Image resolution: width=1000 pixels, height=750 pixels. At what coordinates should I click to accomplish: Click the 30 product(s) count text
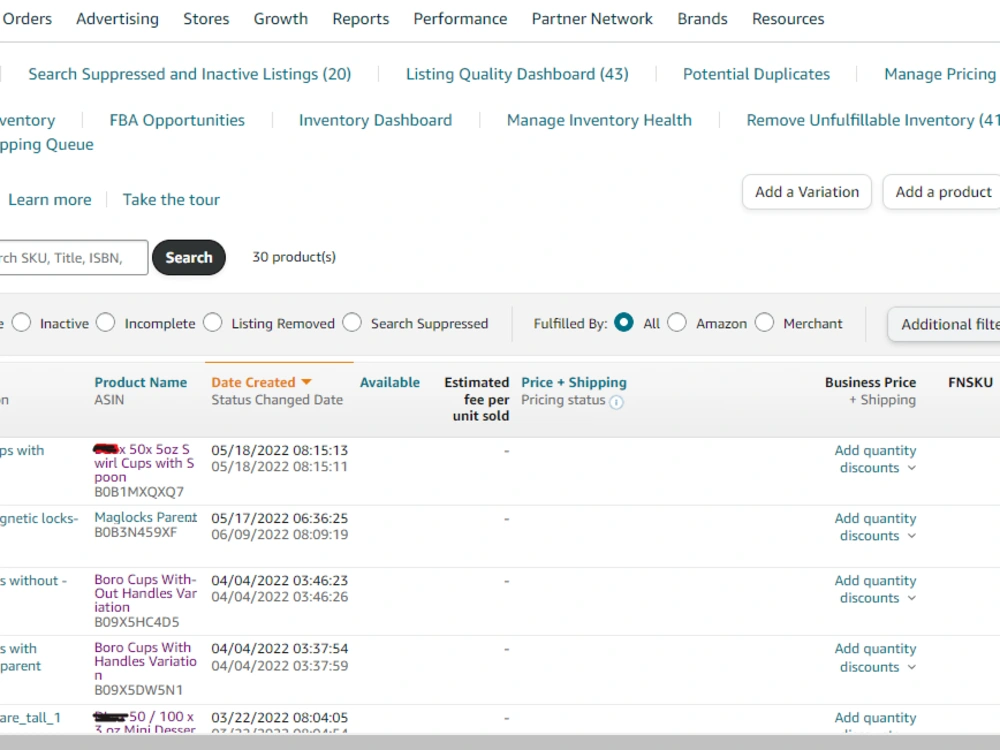pyautogui.click(x=294, y=257)
